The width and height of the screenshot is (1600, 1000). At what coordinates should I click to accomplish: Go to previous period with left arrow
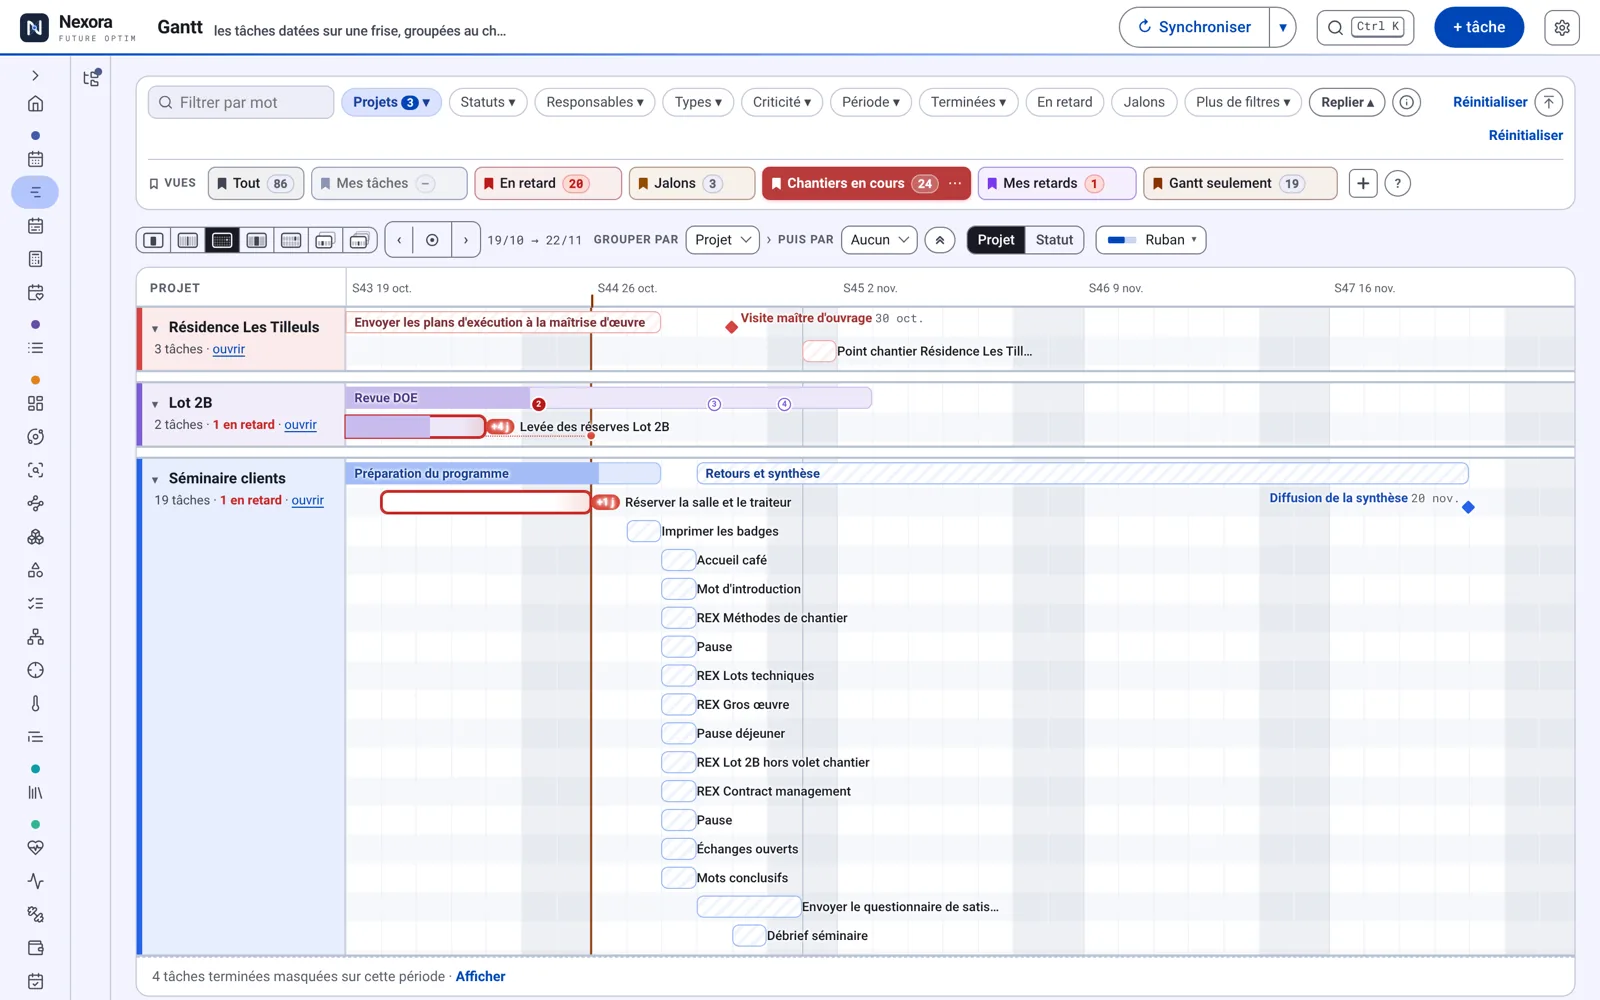(399, 240)
